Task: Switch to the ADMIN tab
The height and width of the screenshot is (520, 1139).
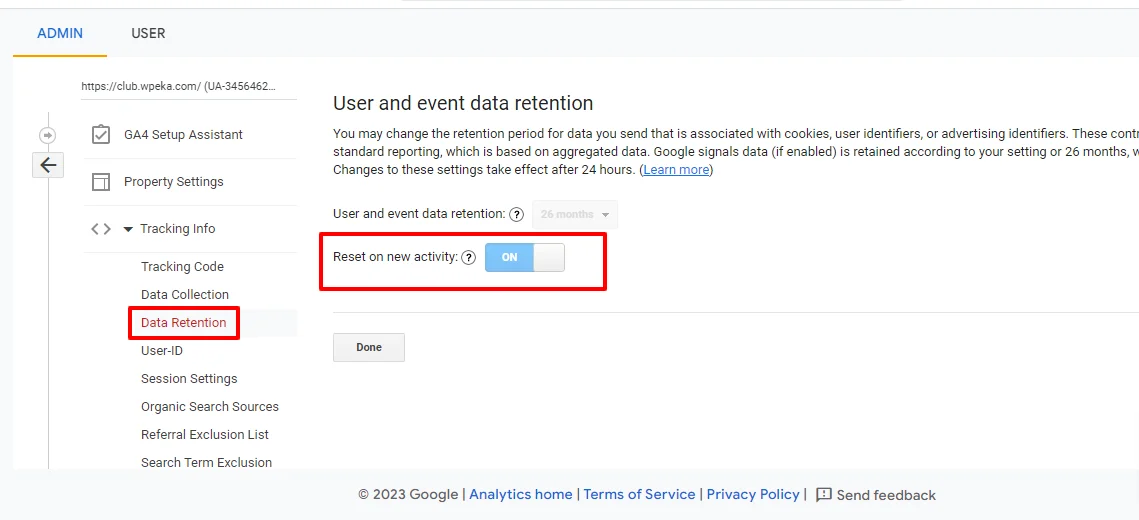Action: tap(60, 33)
